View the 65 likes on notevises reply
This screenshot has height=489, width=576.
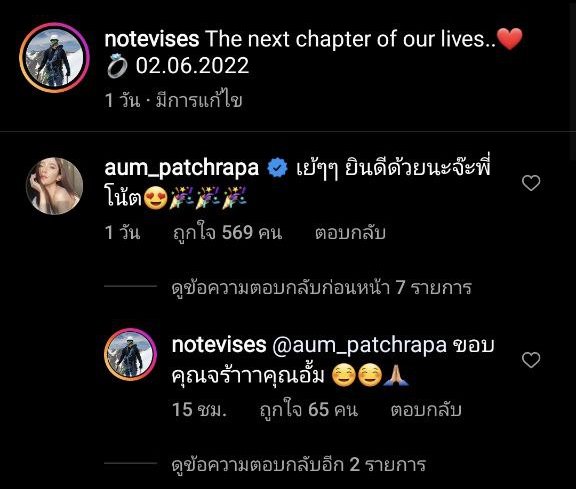(309, 409)
